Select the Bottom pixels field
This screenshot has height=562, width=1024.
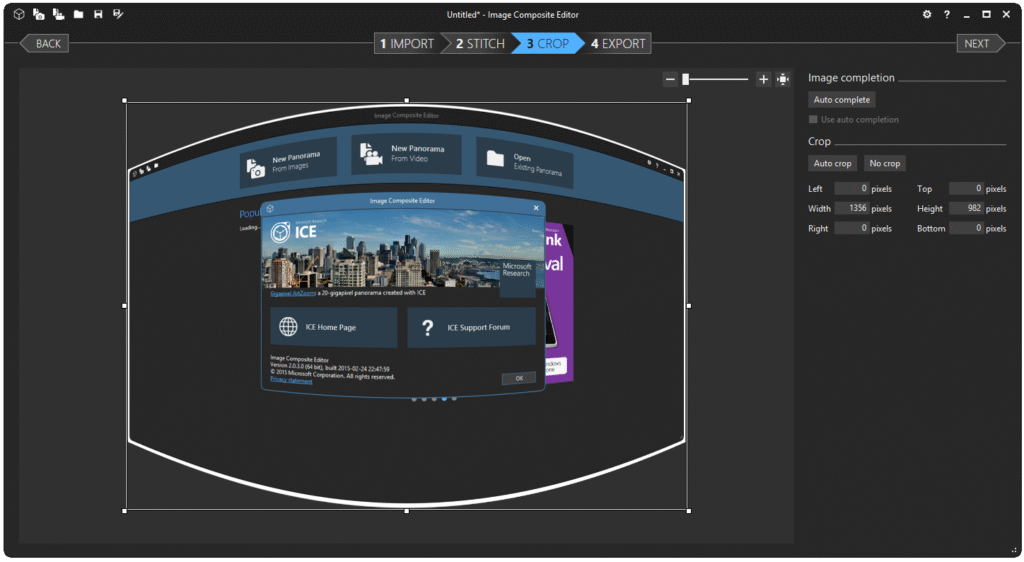tap(965, 228)
